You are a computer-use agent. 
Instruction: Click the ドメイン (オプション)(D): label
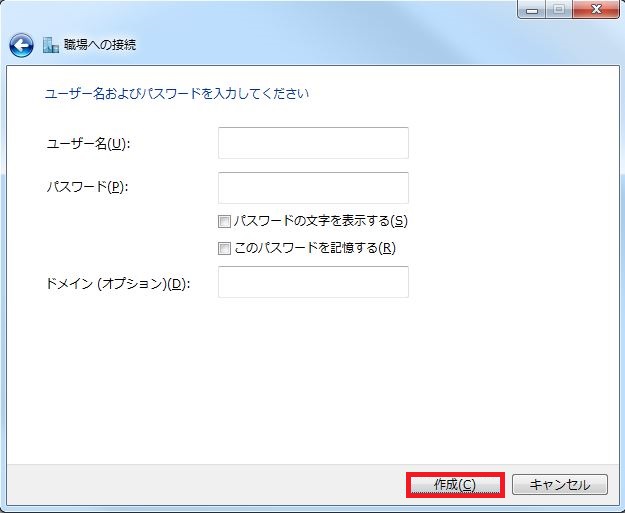118,283
